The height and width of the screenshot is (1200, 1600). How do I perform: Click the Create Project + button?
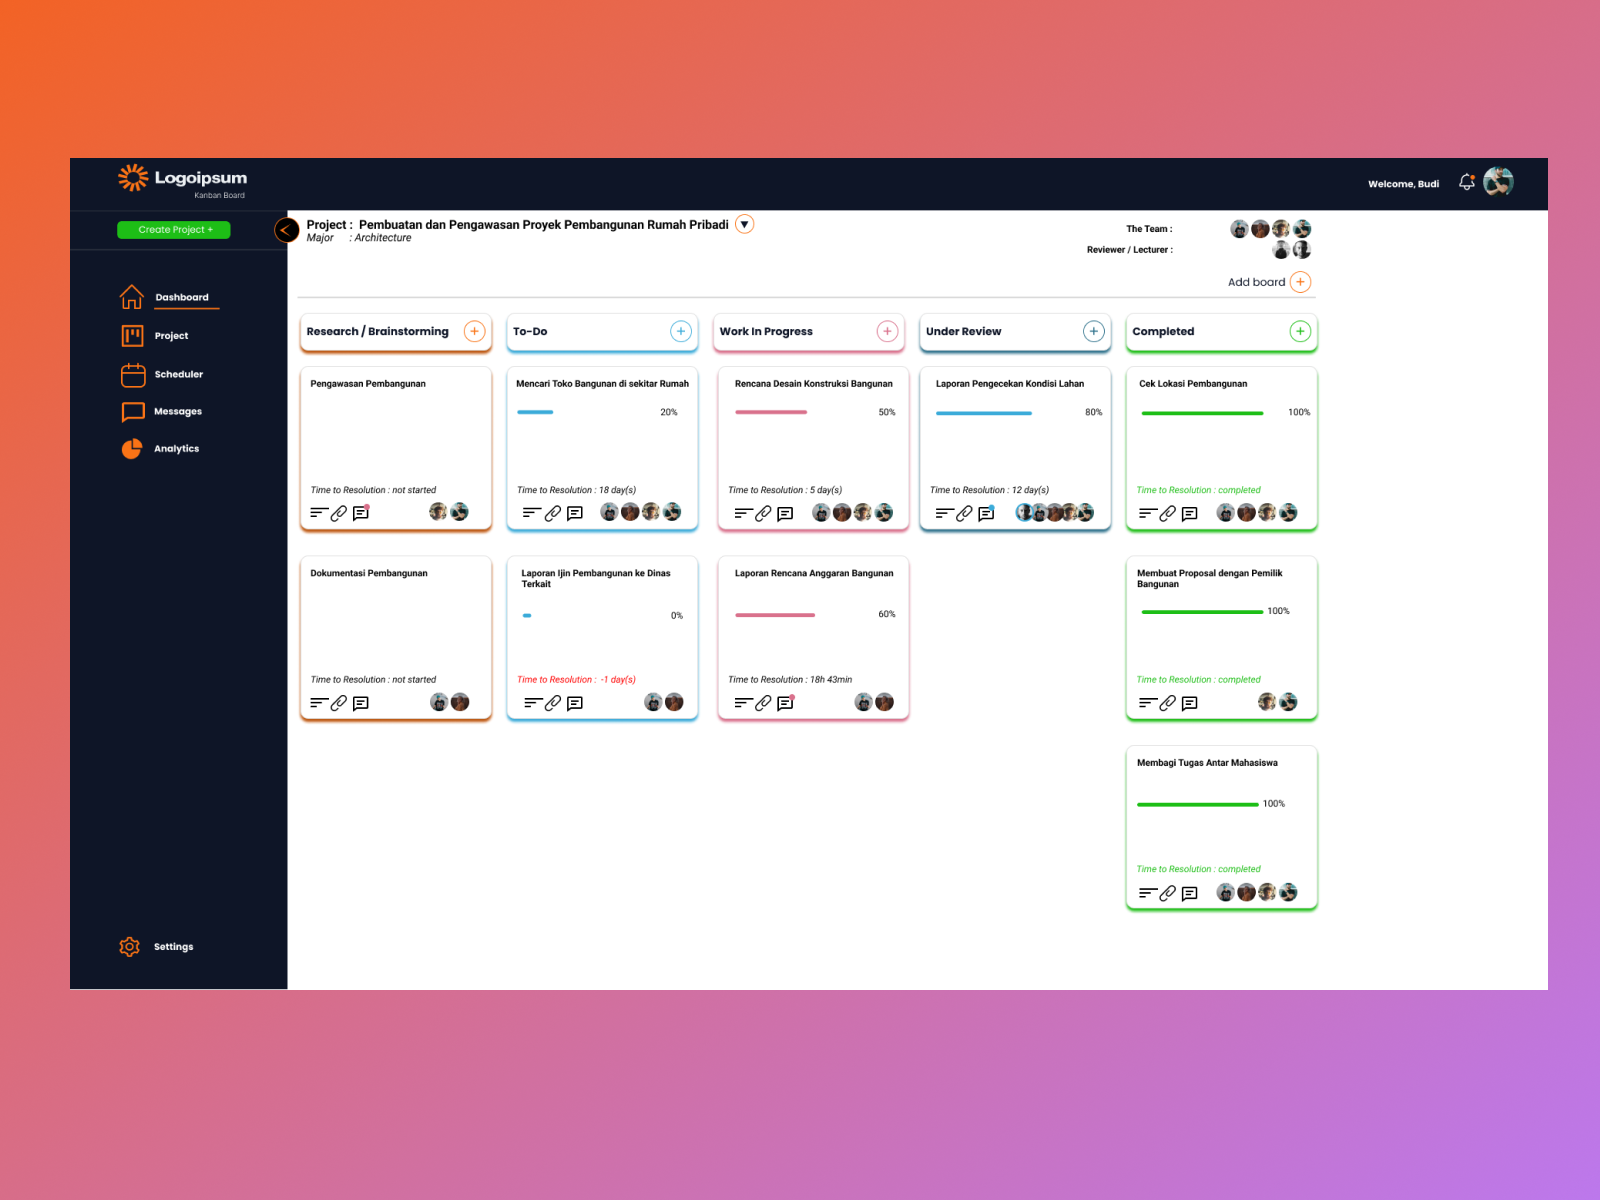tap(173, 229)
